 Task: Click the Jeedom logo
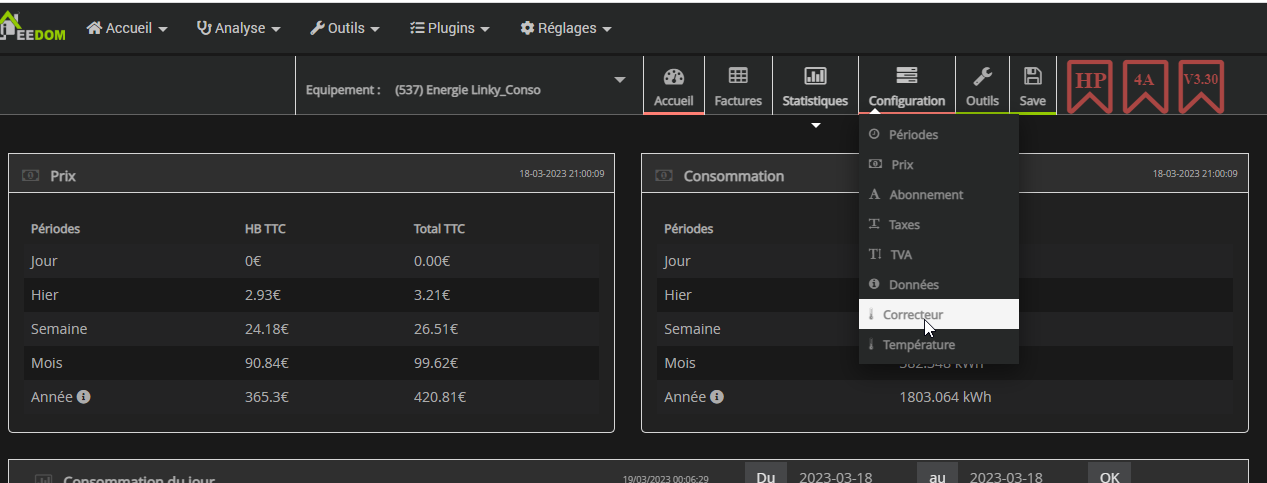pos(34,28)
